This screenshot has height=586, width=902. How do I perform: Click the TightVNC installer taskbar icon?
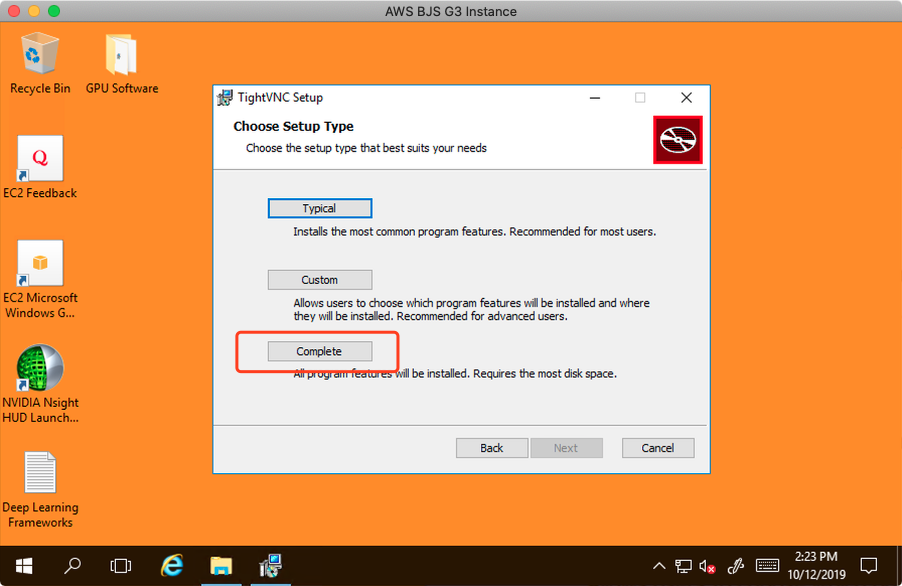270,565
